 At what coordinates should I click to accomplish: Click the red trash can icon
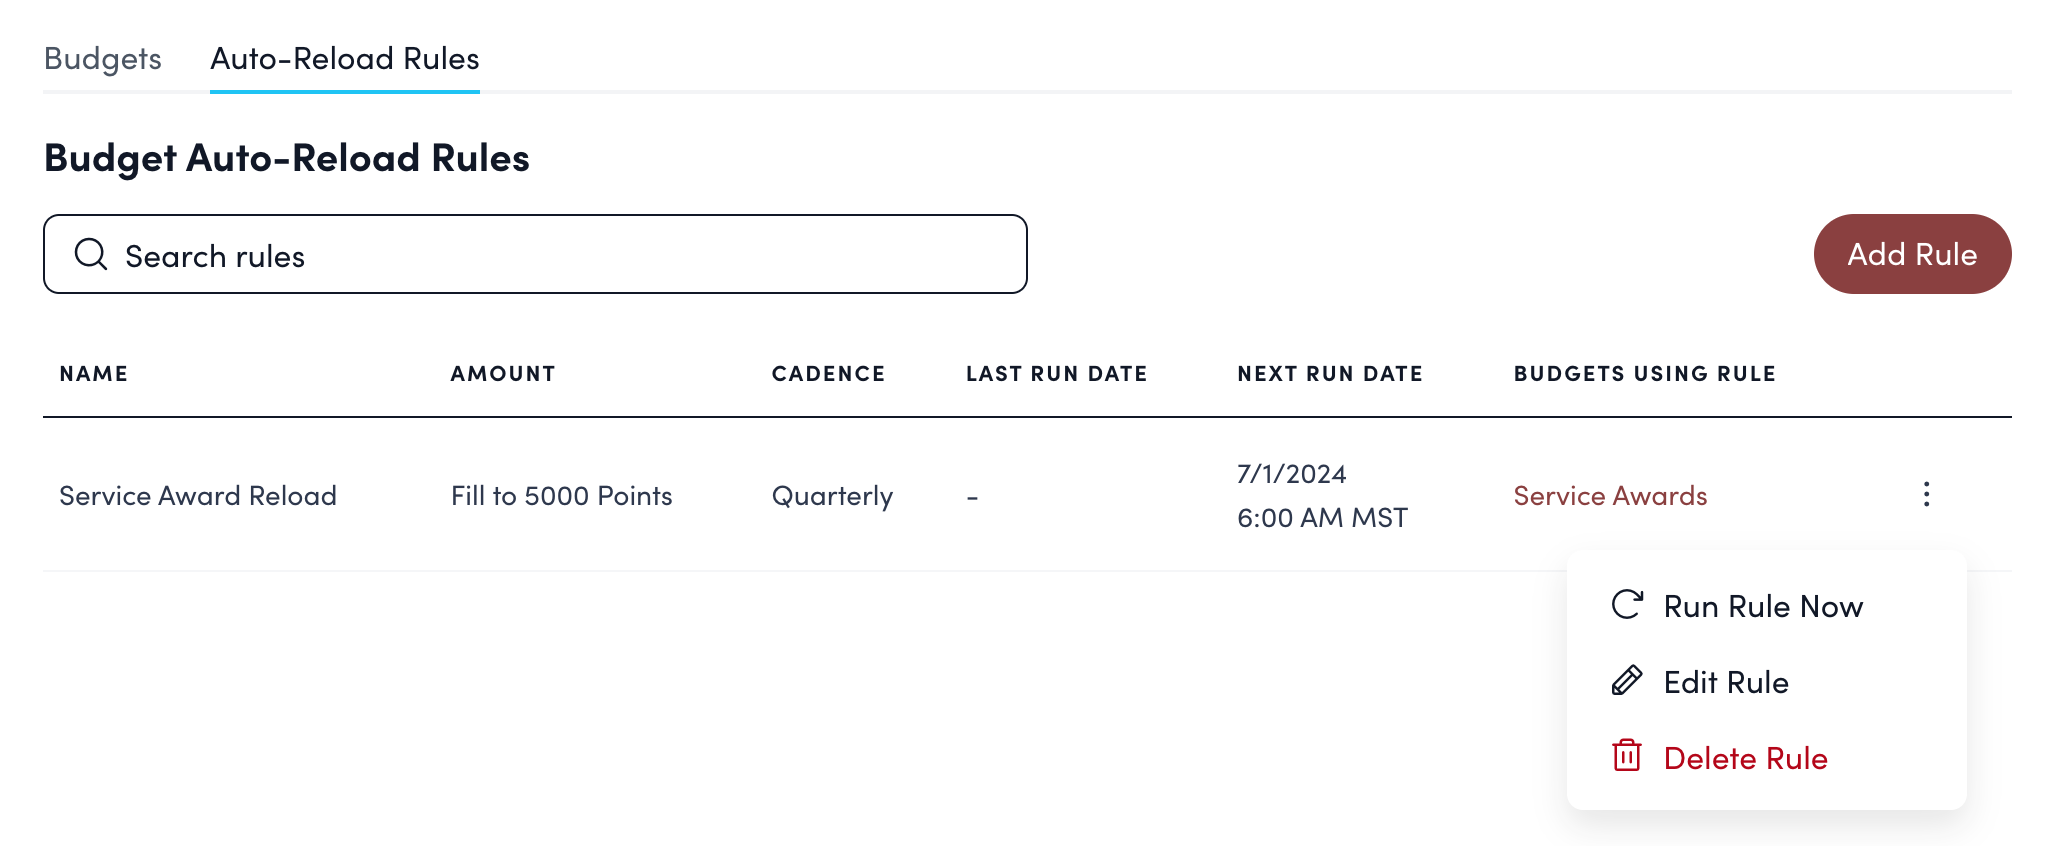click(1627, 757)
